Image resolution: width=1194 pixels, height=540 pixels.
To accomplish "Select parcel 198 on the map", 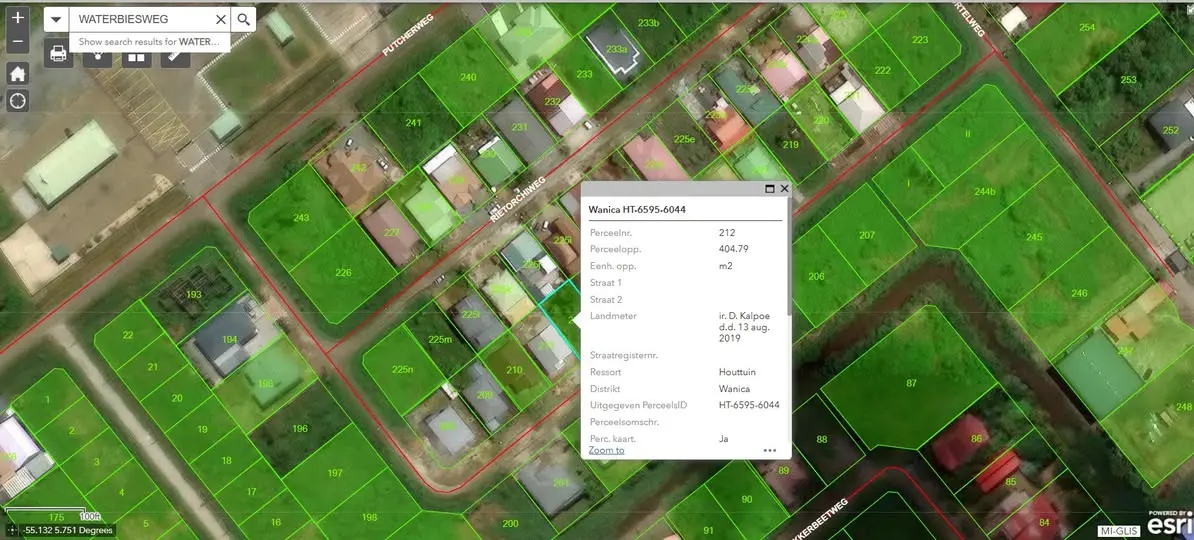I will coord(369,517).
